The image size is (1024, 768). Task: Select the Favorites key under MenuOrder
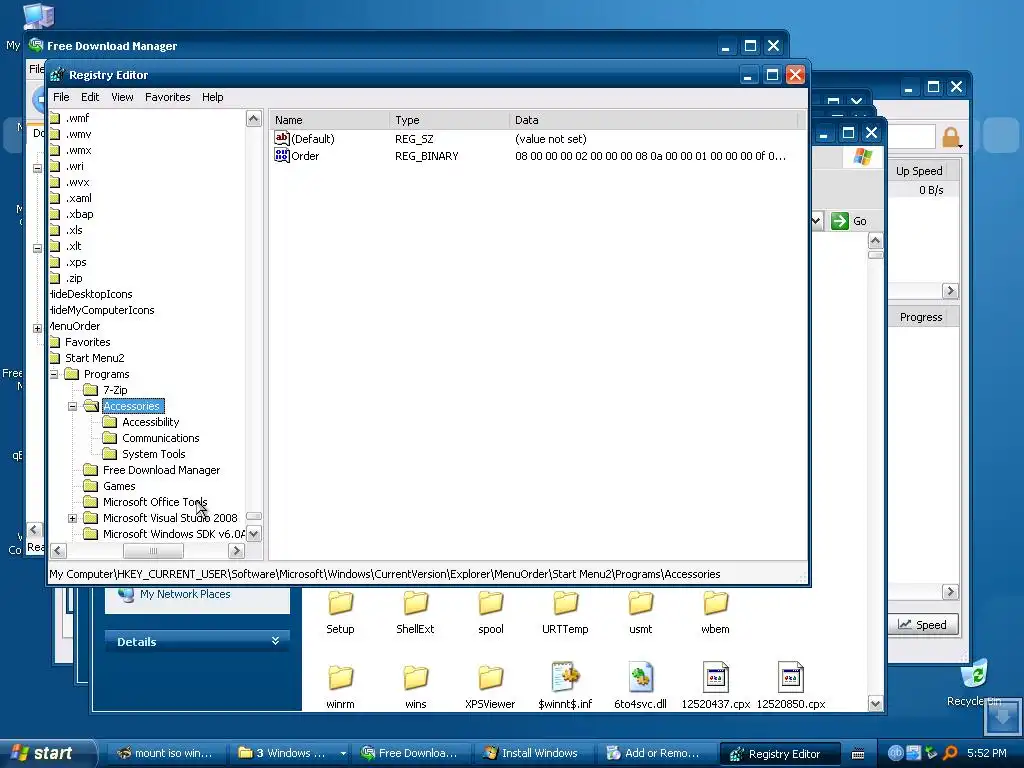tap(88, 342)
